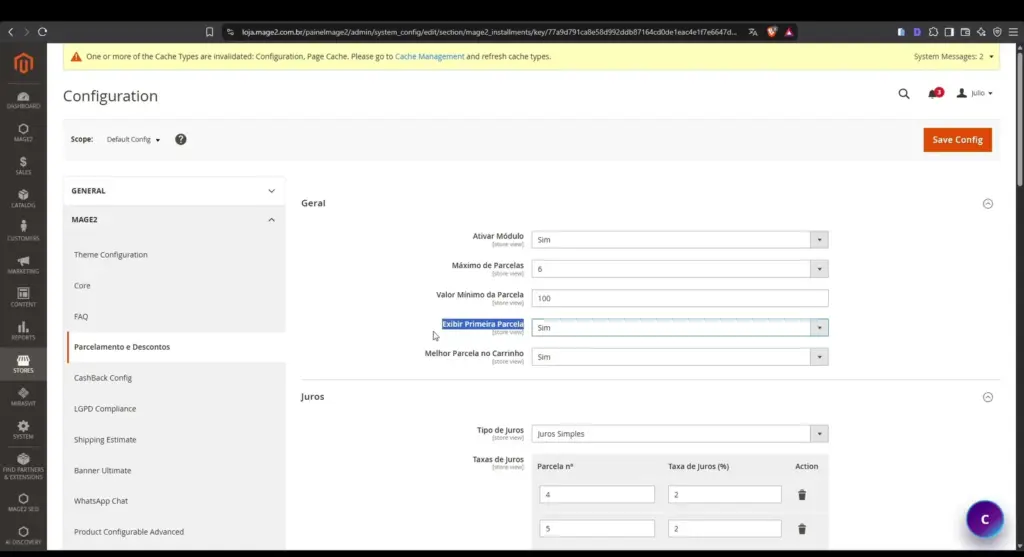1024x557 pixels.
Task: Click the Taxa de Juros field in row 5
Action: click(724, 528)
